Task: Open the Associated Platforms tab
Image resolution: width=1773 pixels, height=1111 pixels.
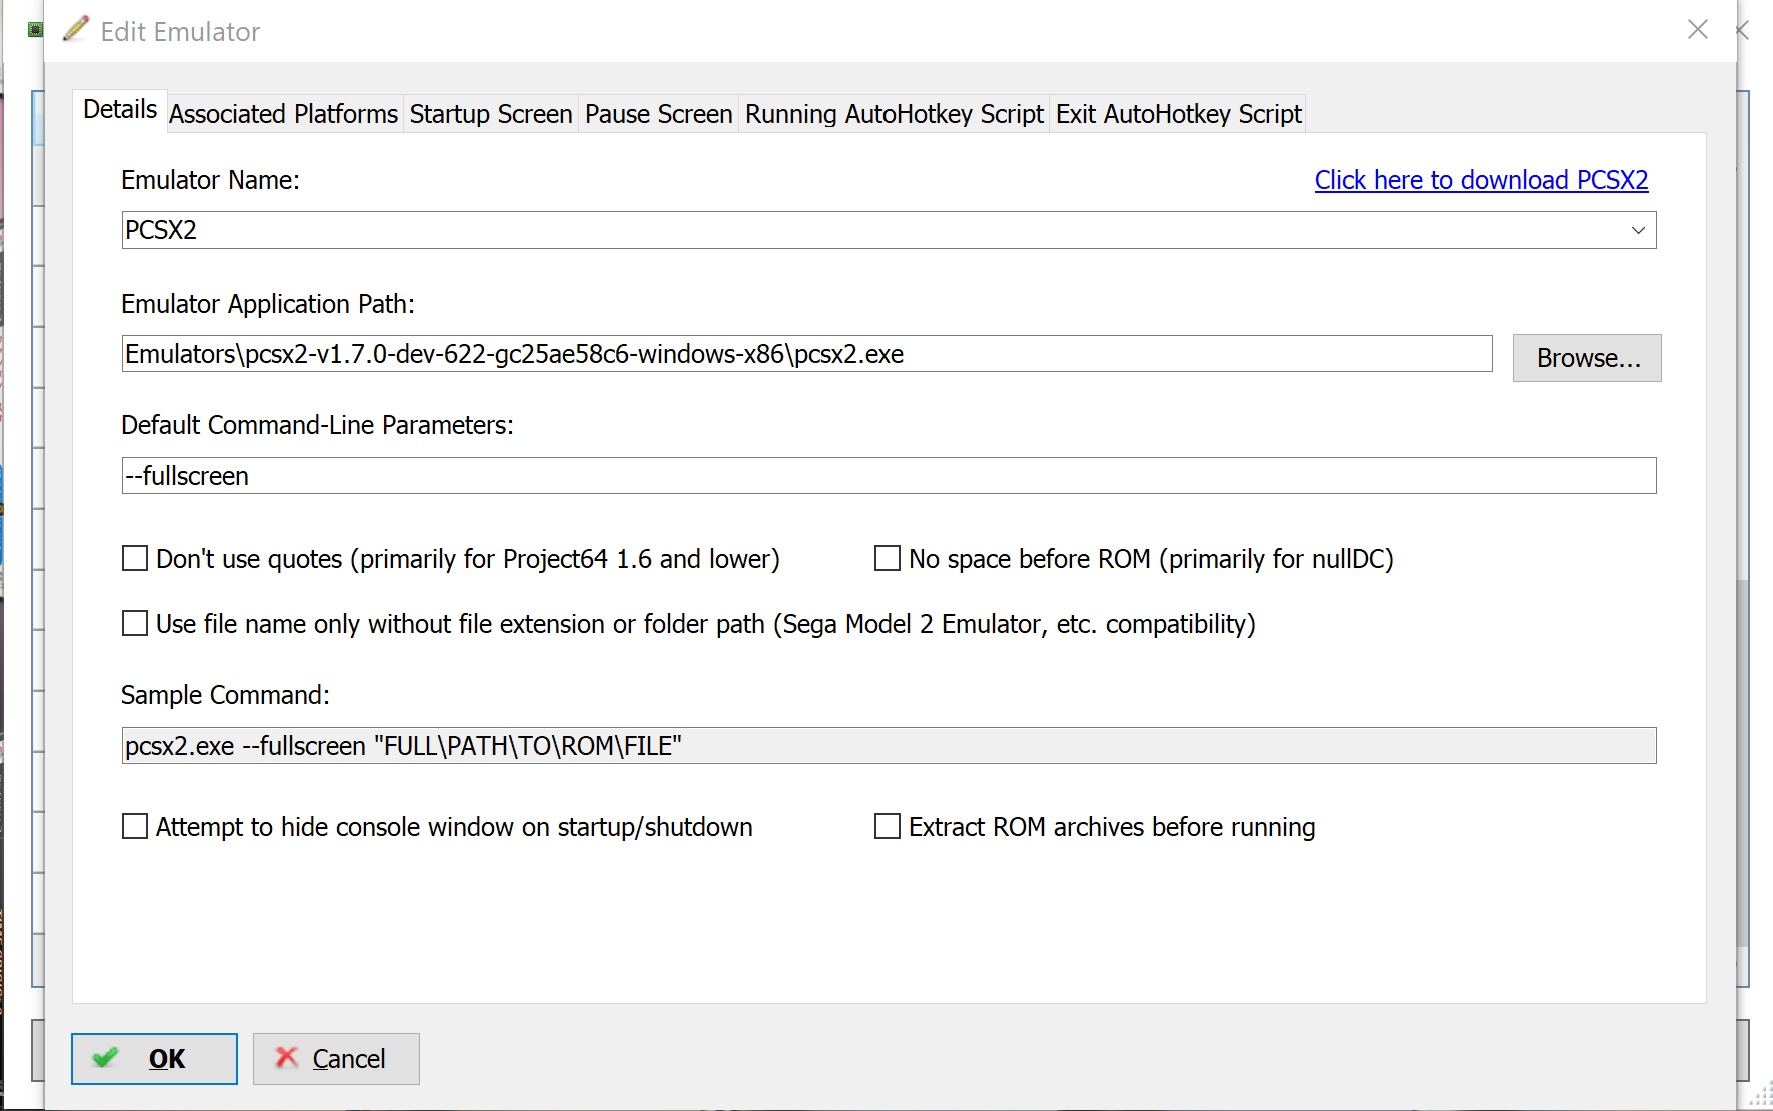Action: [283, 114]
